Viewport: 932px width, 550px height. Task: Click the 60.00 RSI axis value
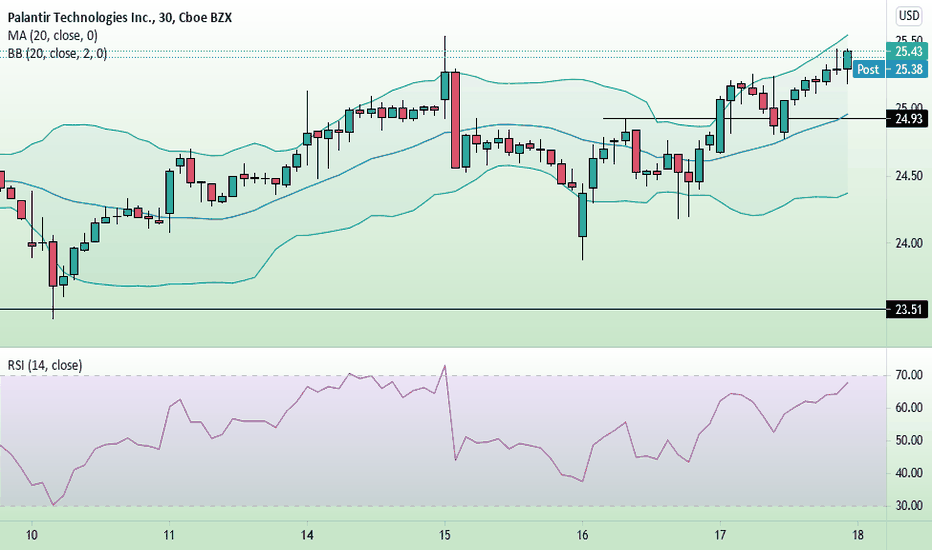pos(909,408)
